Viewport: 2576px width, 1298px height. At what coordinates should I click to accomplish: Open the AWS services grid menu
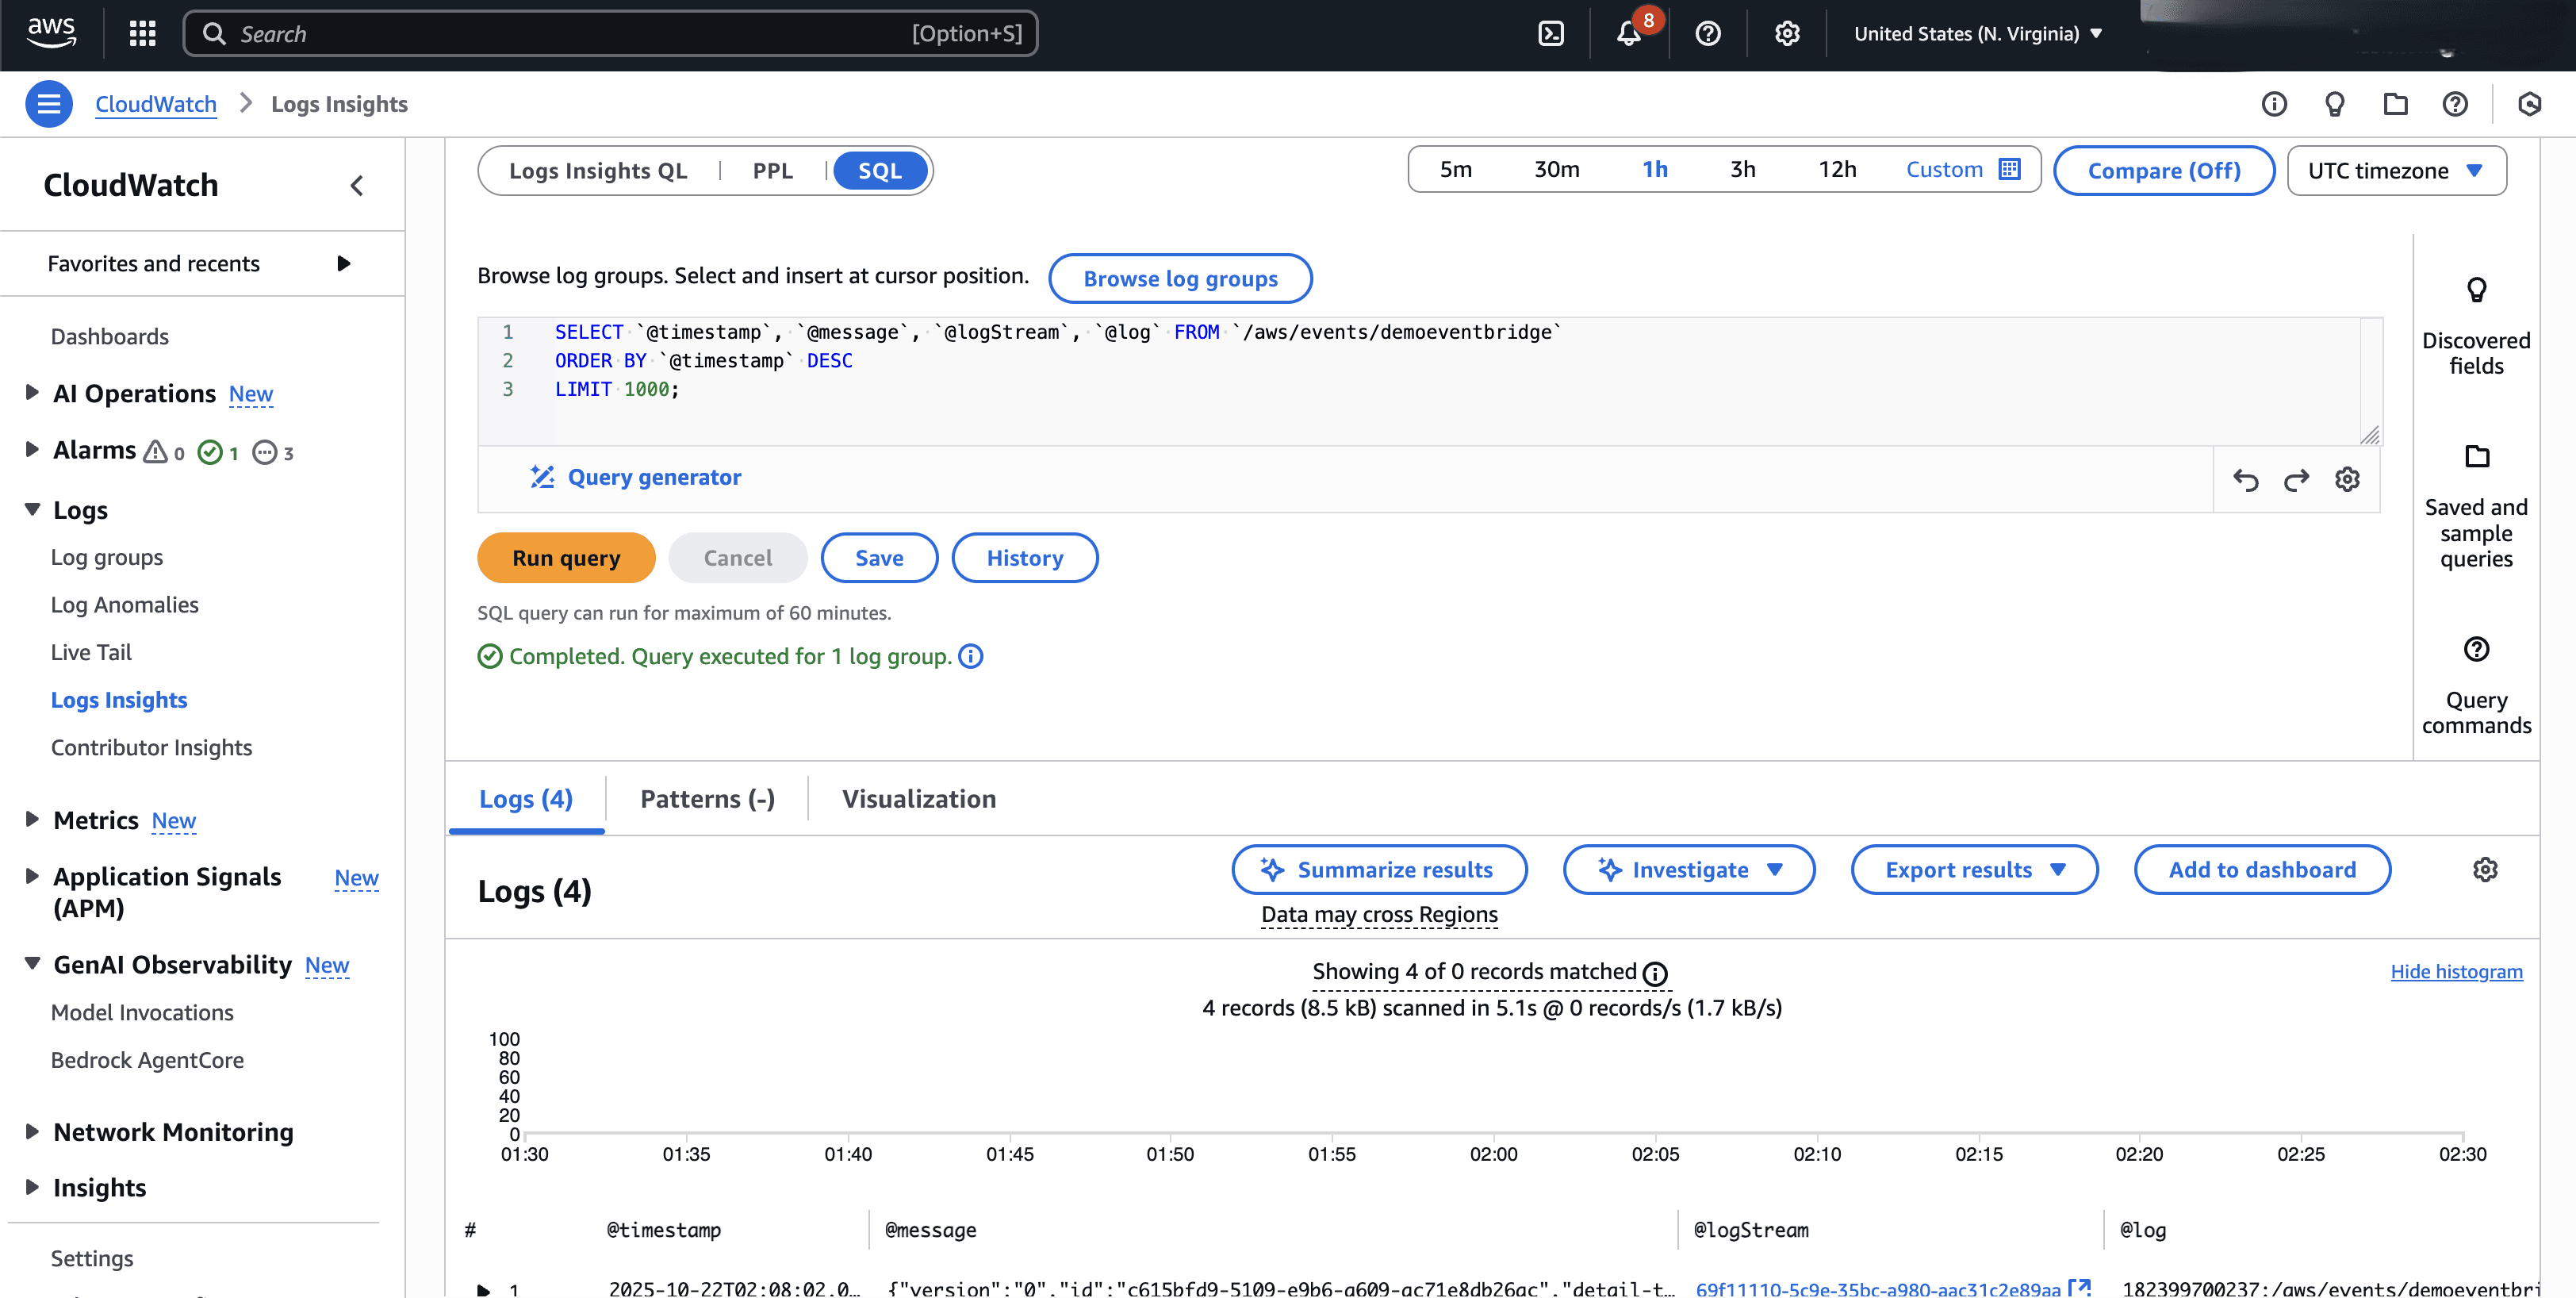tap(141, 33)
